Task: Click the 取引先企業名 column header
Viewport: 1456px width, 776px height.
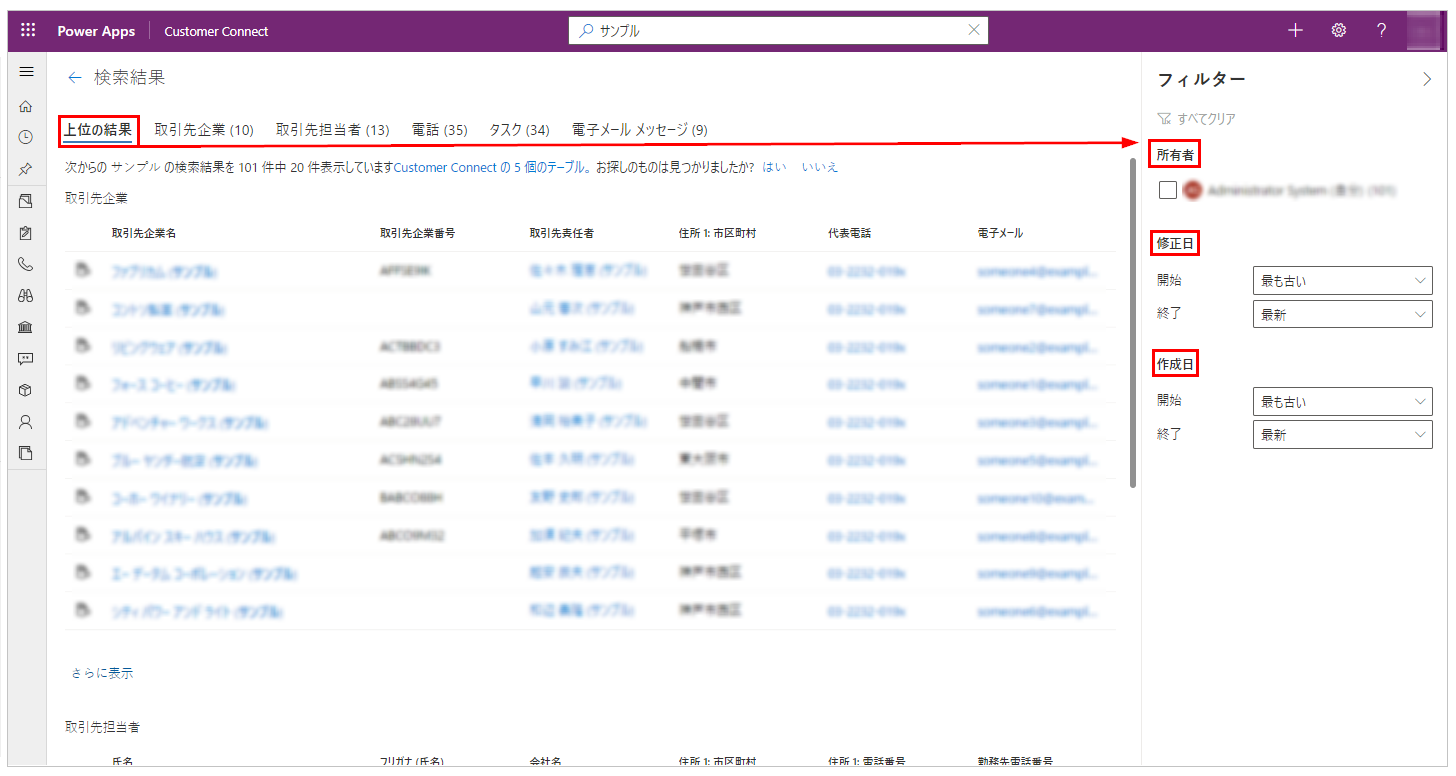Action: 144,233
